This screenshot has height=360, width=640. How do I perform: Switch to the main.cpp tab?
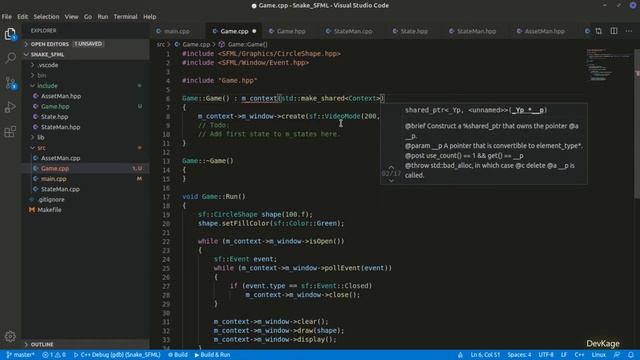click(177, 31)
